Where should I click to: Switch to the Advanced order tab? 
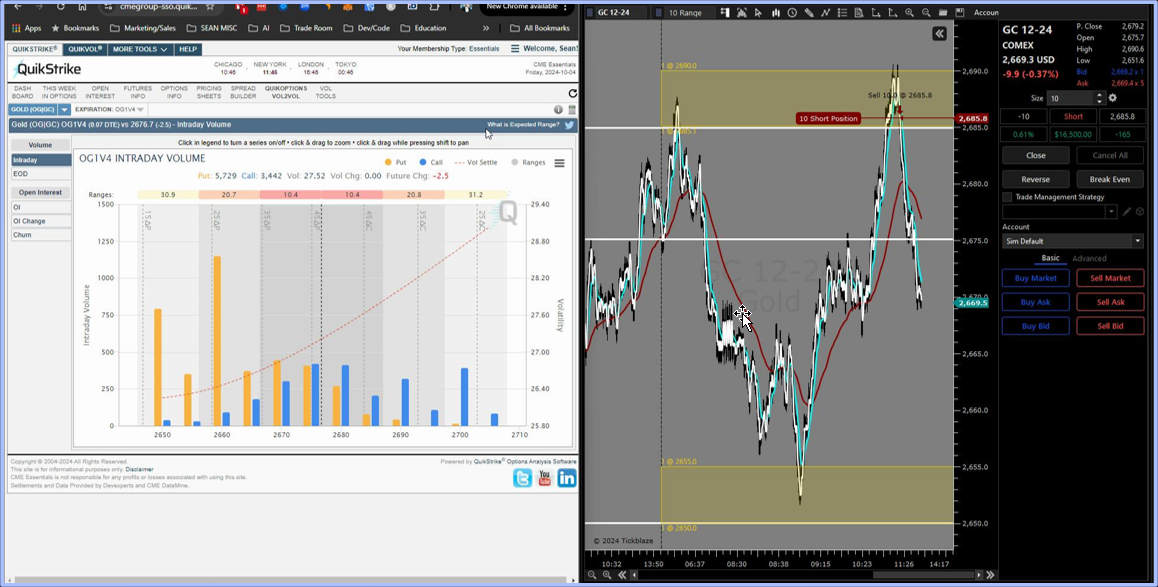pyautogui.click(x=1089, y=258)
